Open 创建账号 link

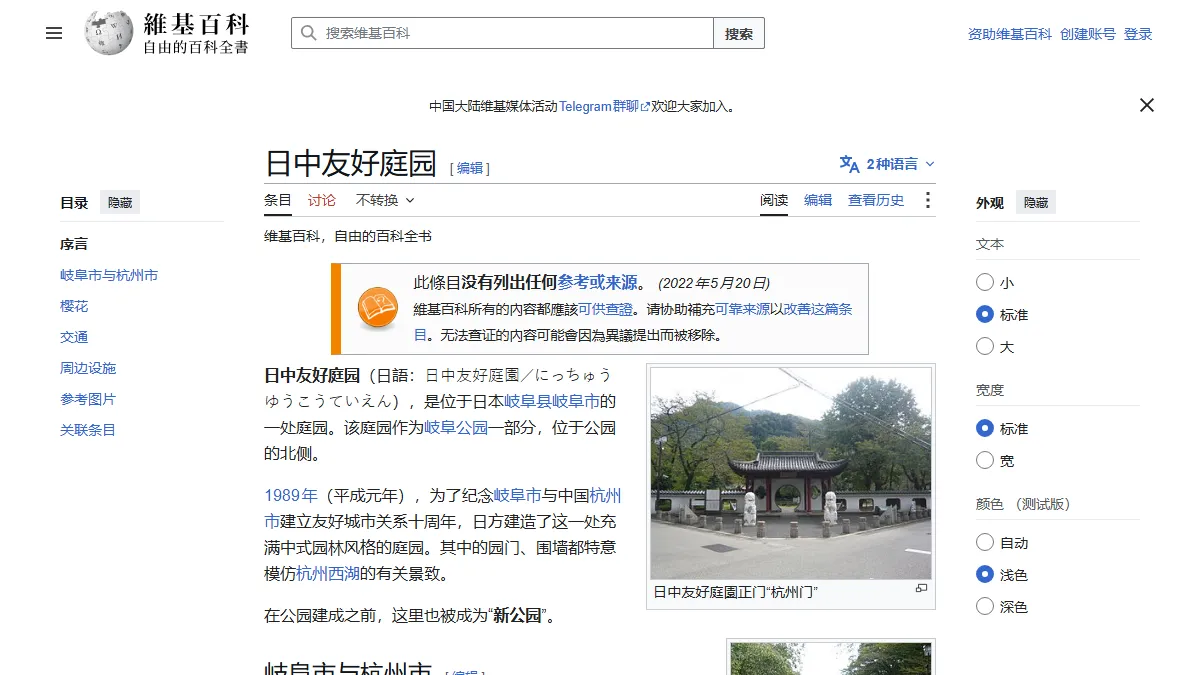1088,33
